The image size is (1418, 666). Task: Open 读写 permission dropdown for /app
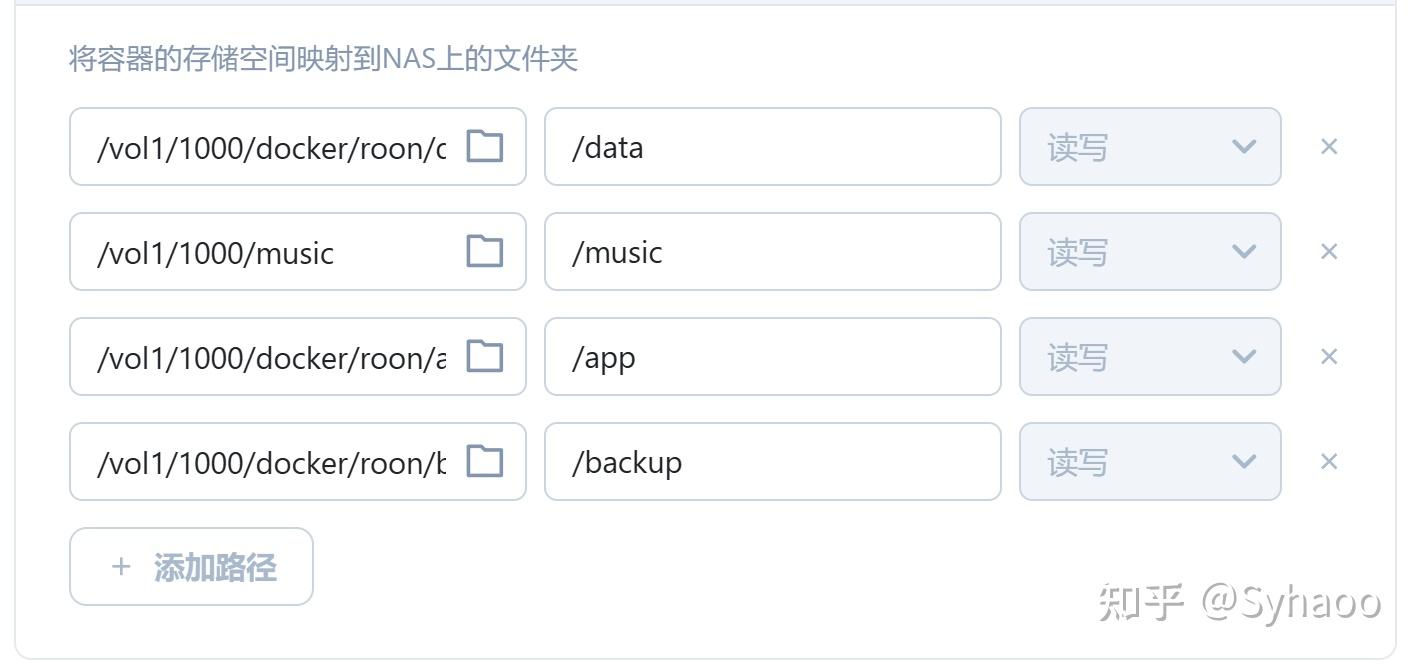[1150, 357]
